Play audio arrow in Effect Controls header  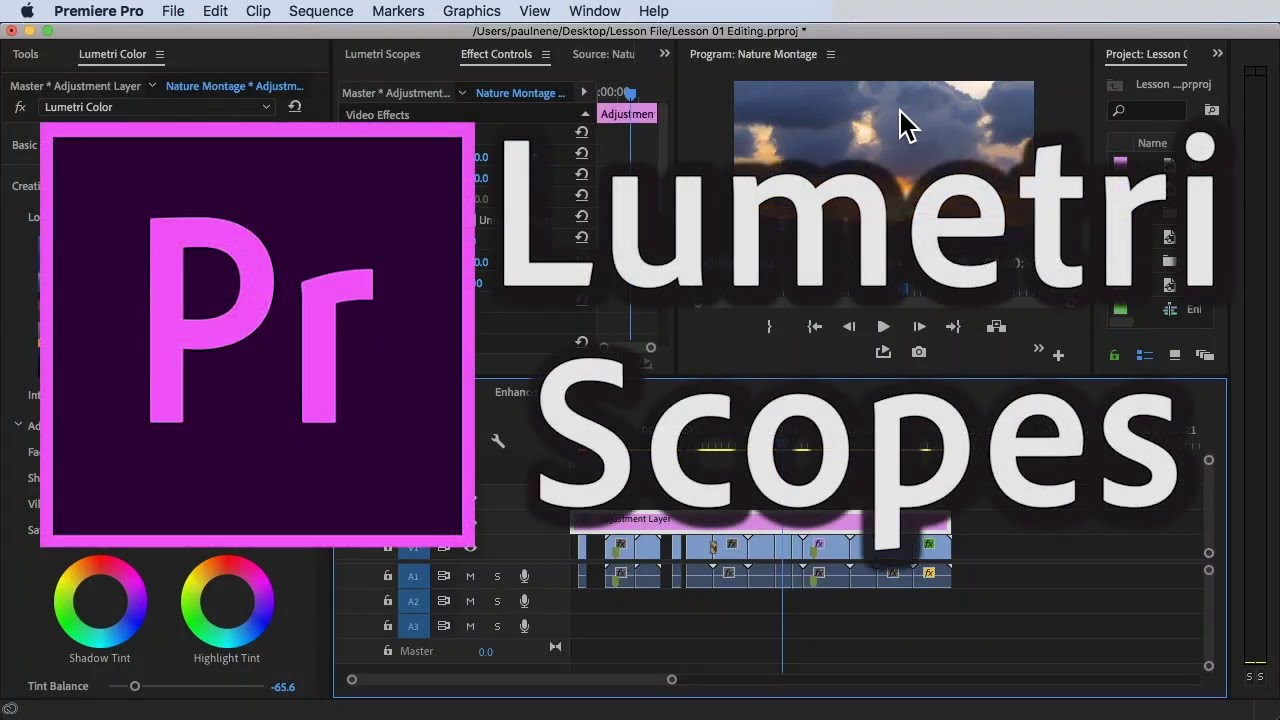point(584,92)
